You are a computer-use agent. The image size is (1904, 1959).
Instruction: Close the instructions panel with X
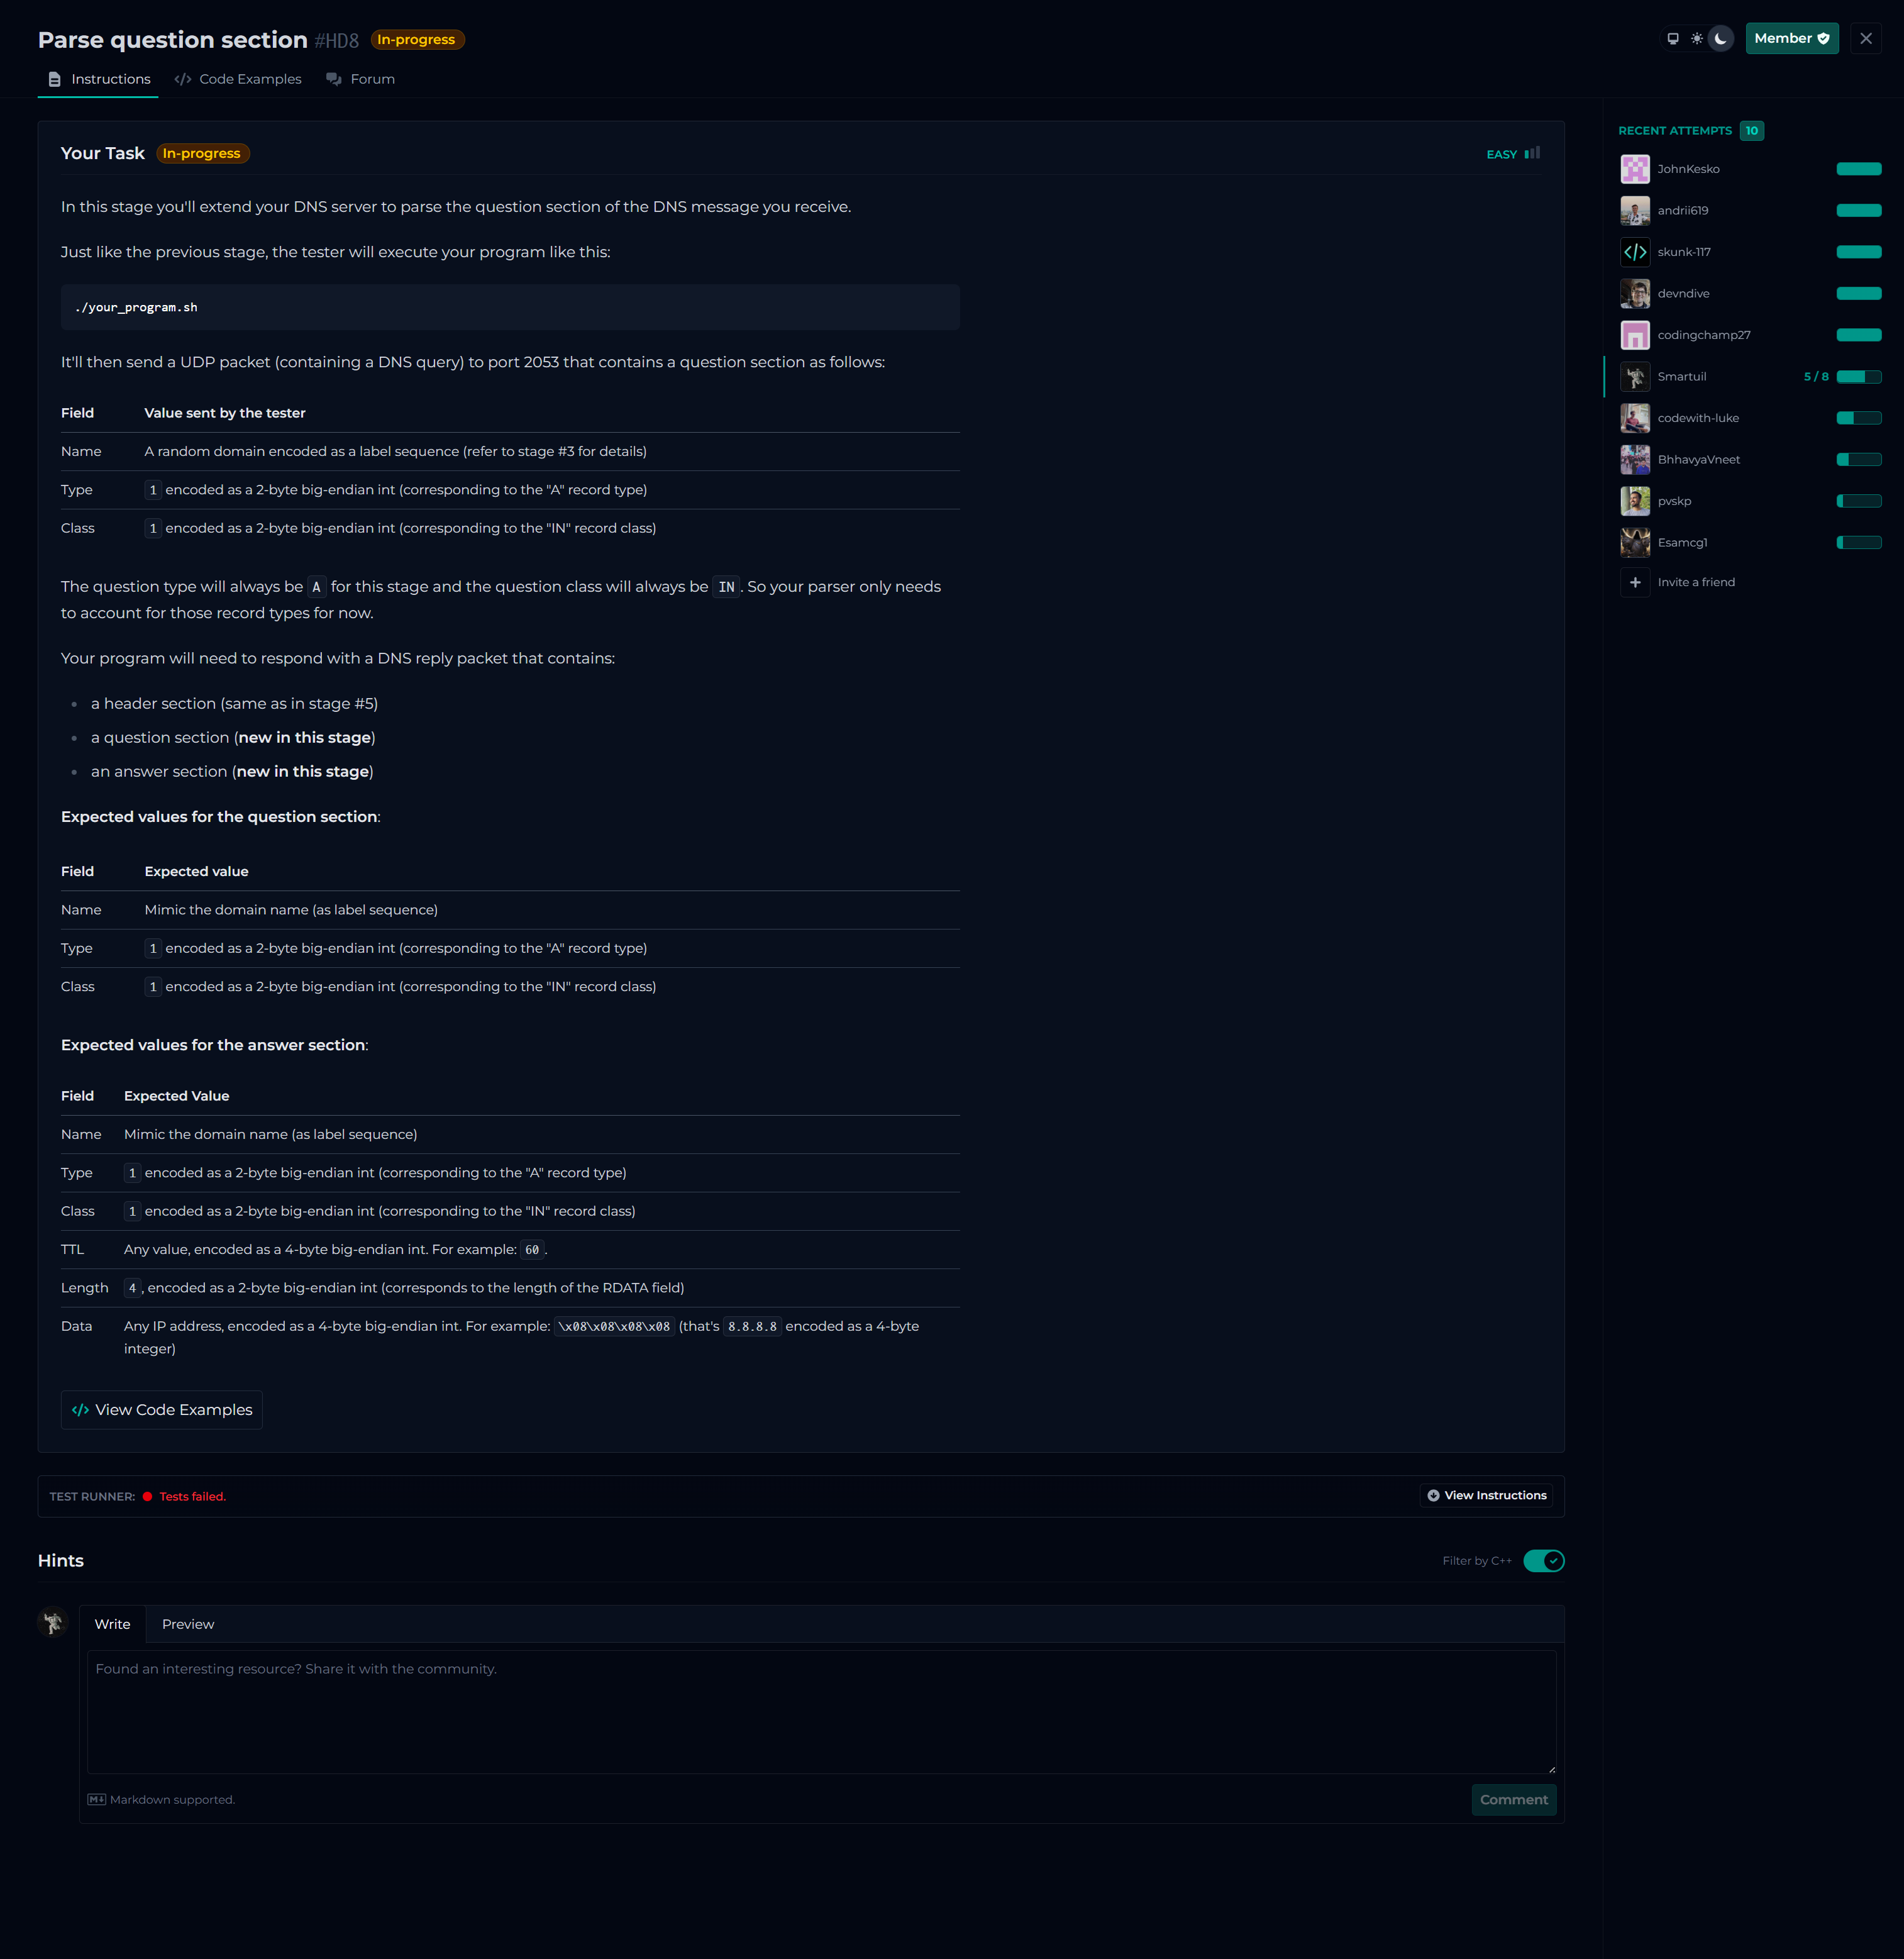[1865, 39]
